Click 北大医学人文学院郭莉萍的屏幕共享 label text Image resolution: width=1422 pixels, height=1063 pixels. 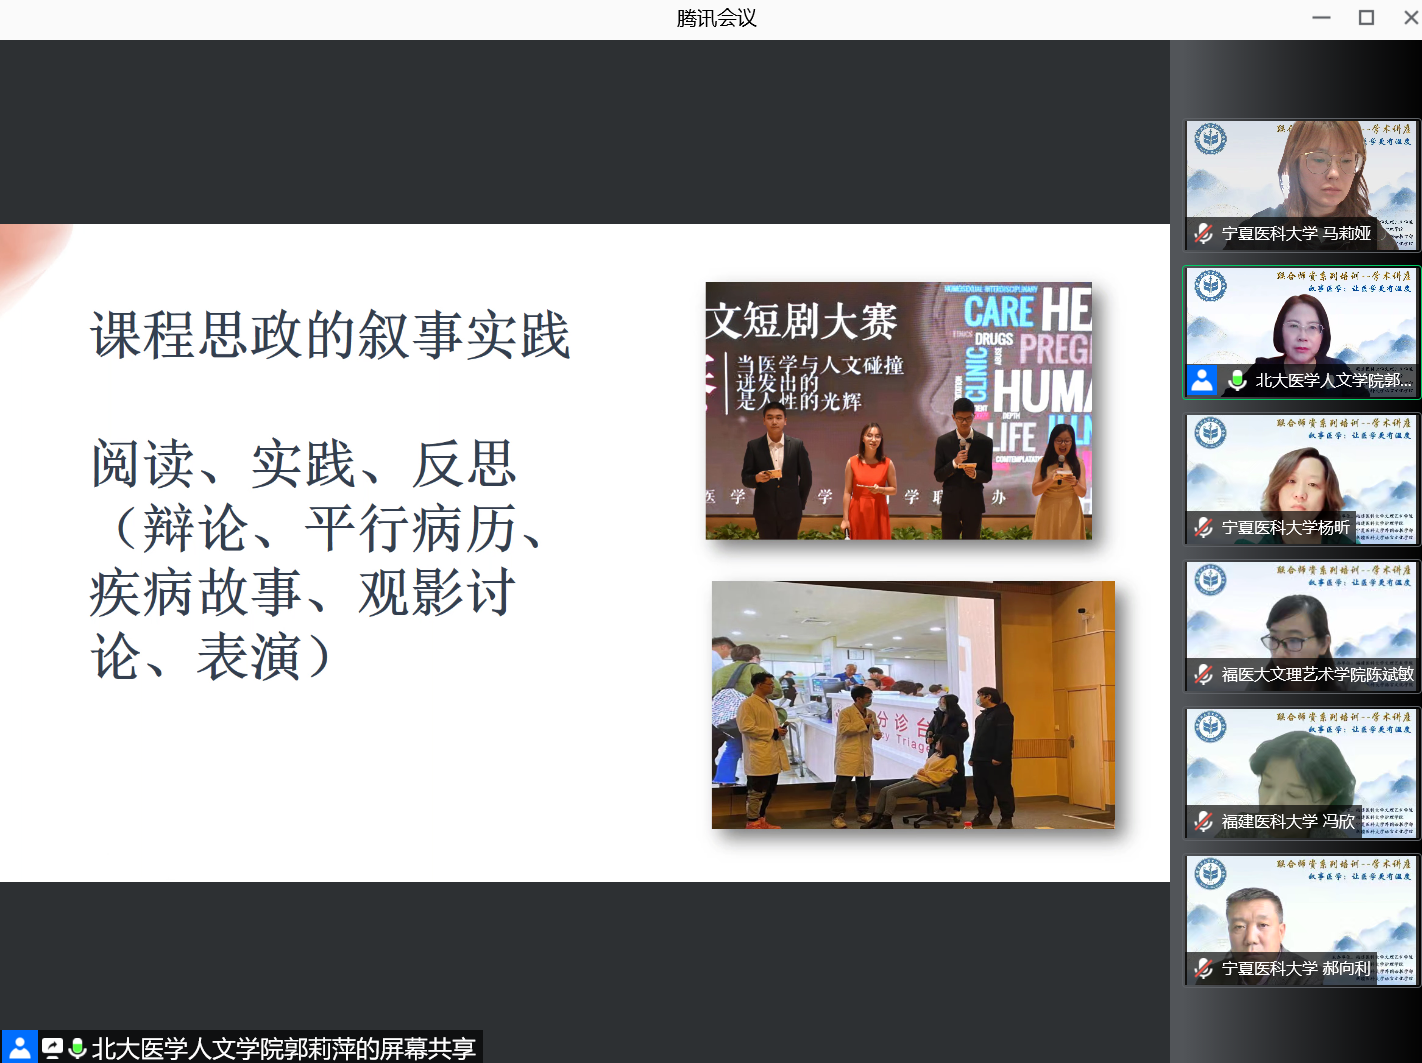coord(283,1048)
